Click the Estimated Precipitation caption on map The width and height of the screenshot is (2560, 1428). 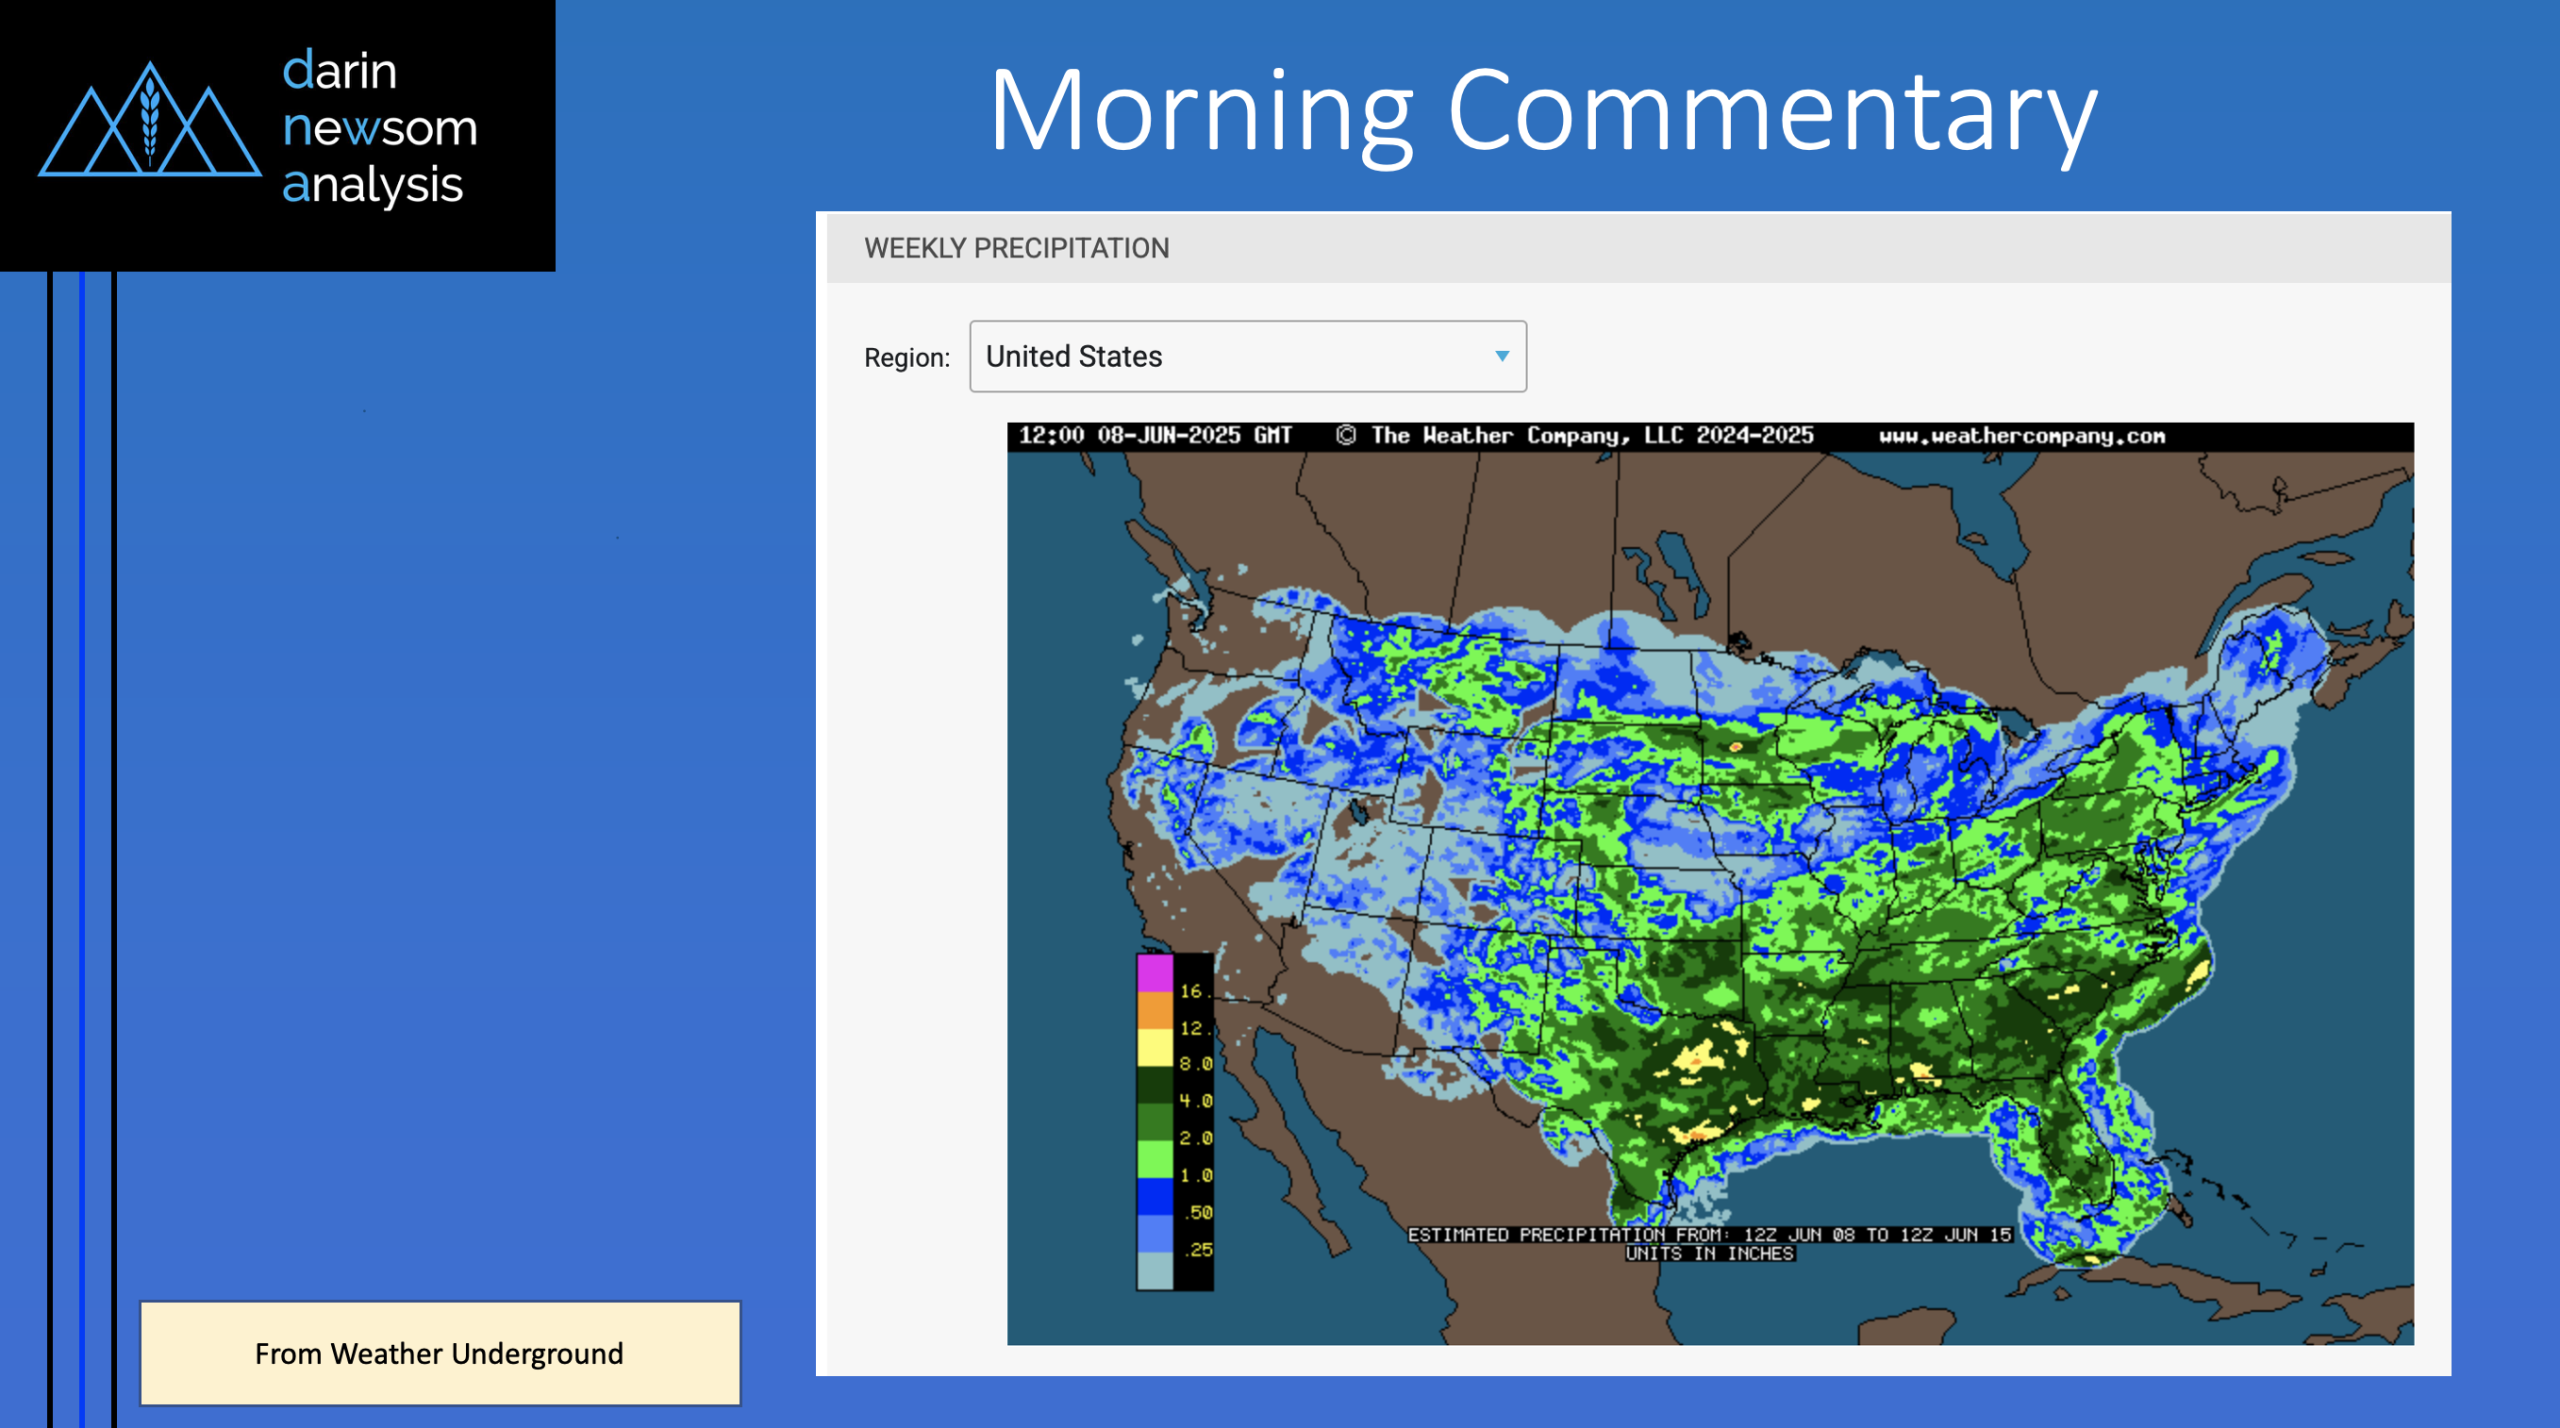pos(1708,1235)
